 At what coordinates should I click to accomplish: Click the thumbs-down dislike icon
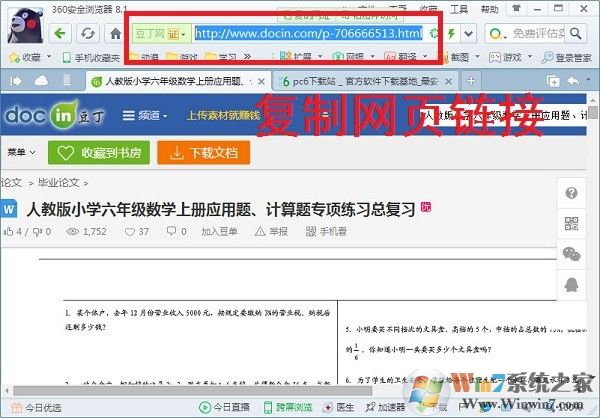point(38,231)
